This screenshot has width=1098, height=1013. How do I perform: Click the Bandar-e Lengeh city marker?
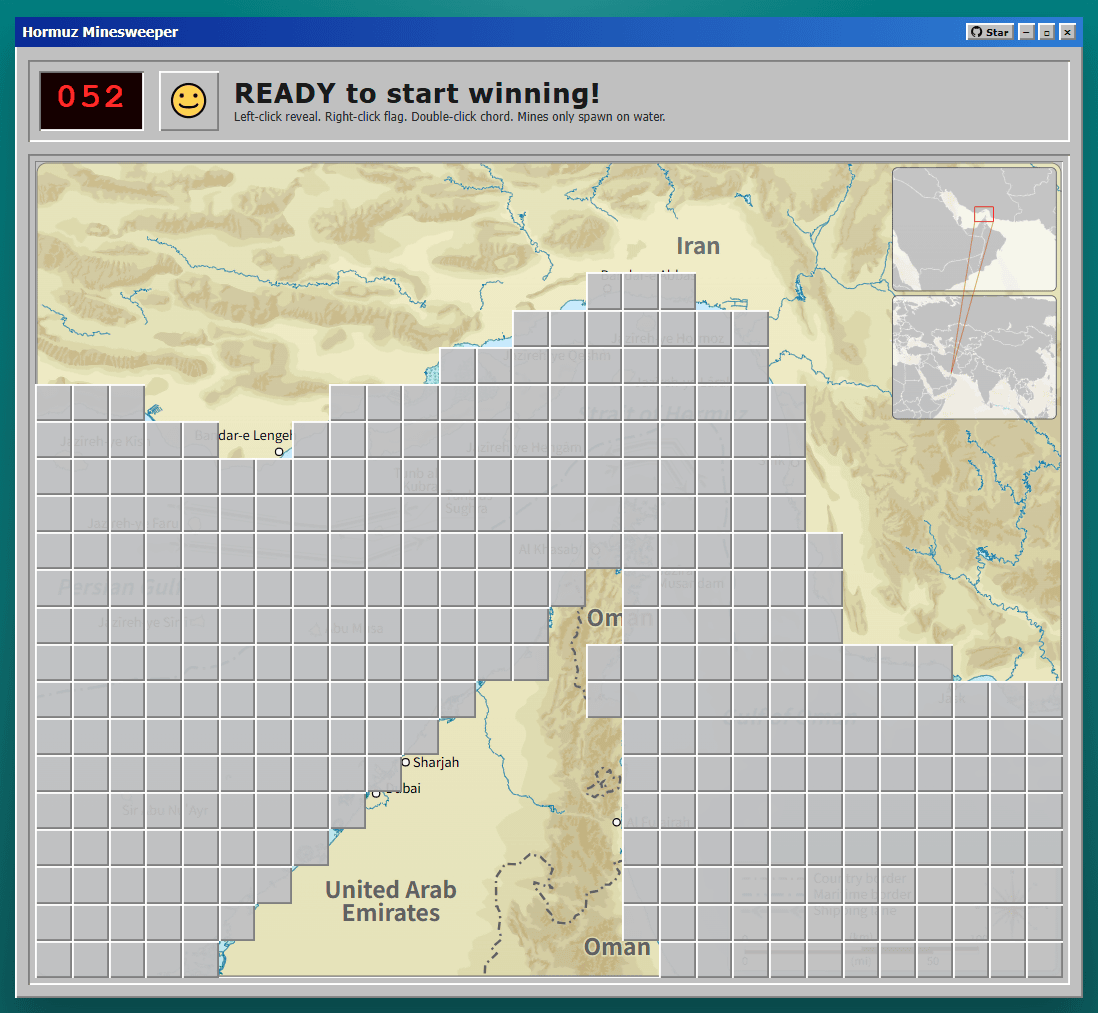click(279, 452)
